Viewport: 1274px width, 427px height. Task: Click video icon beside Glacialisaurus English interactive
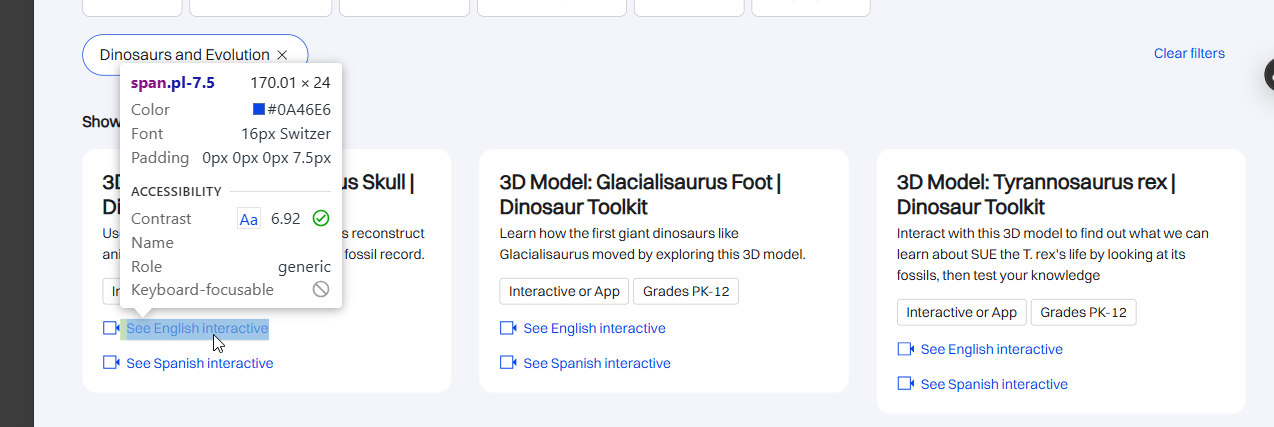coord(508,328)
